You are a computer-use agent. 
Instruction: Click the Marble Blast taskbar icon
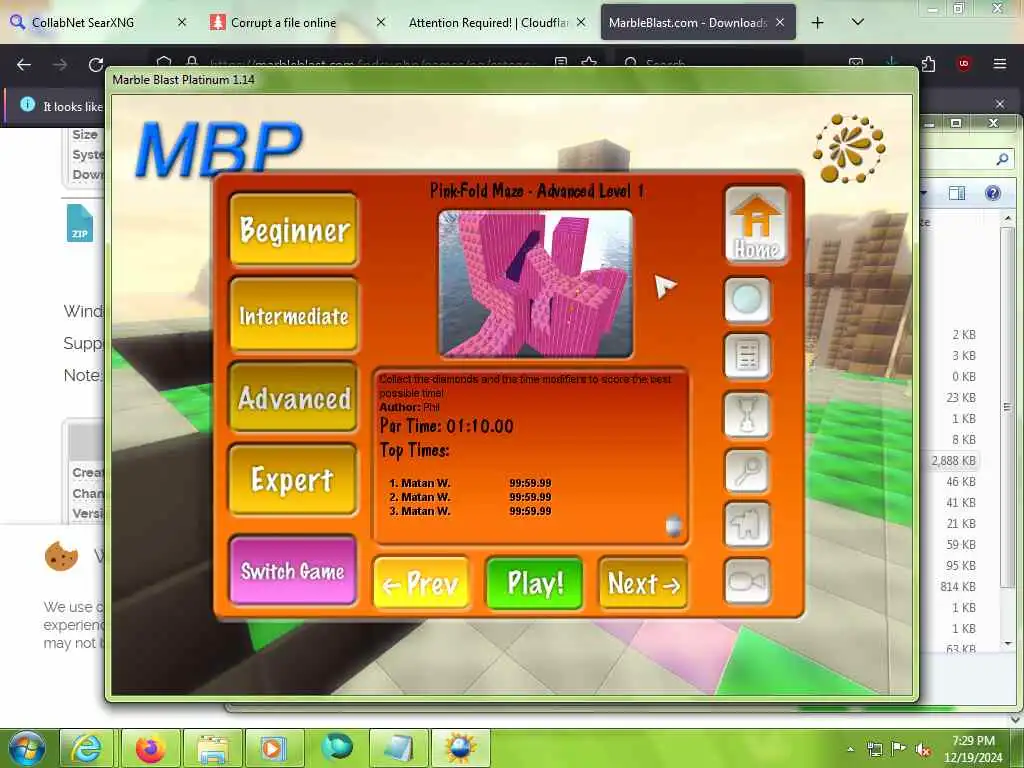coord(460,748)
